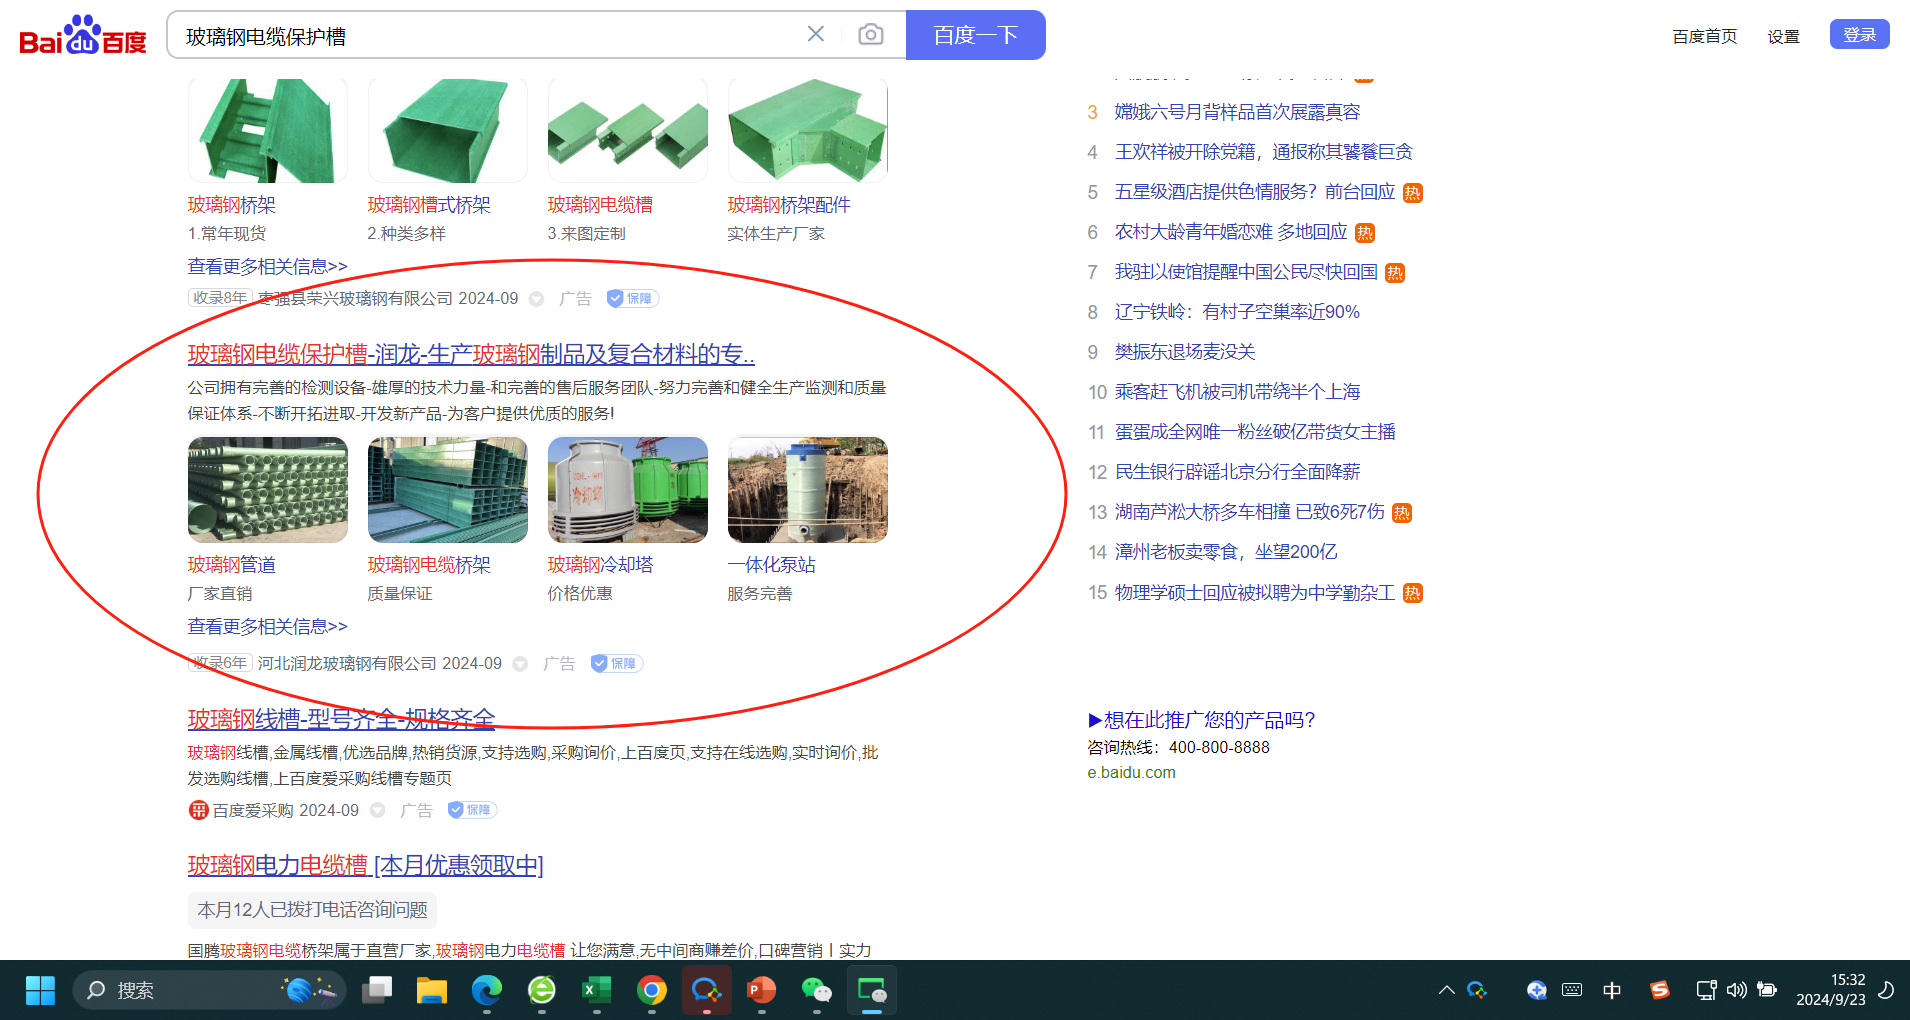
Task: Open the 玻璃钢电力电缆槽 [本月优惠领取中] result
Action: 366,865
